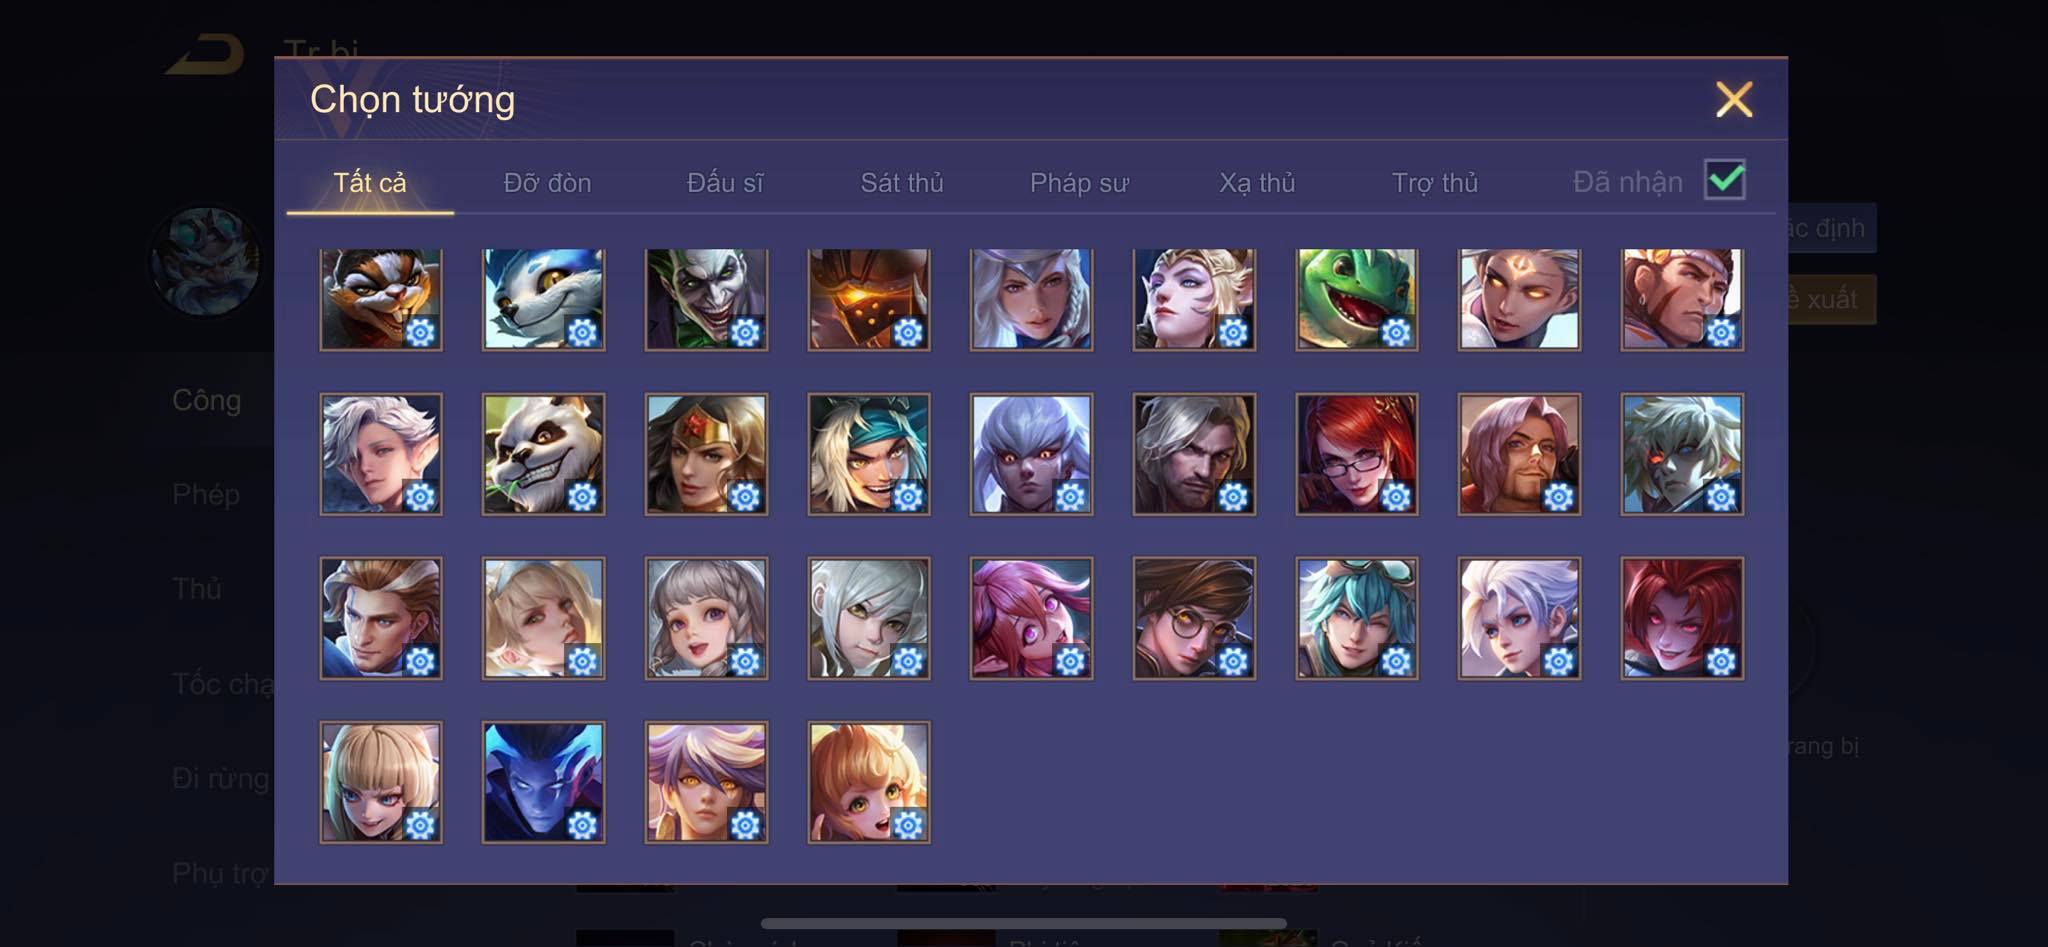Pick the pink-haired girl hero portrait

pos(1031,618)
